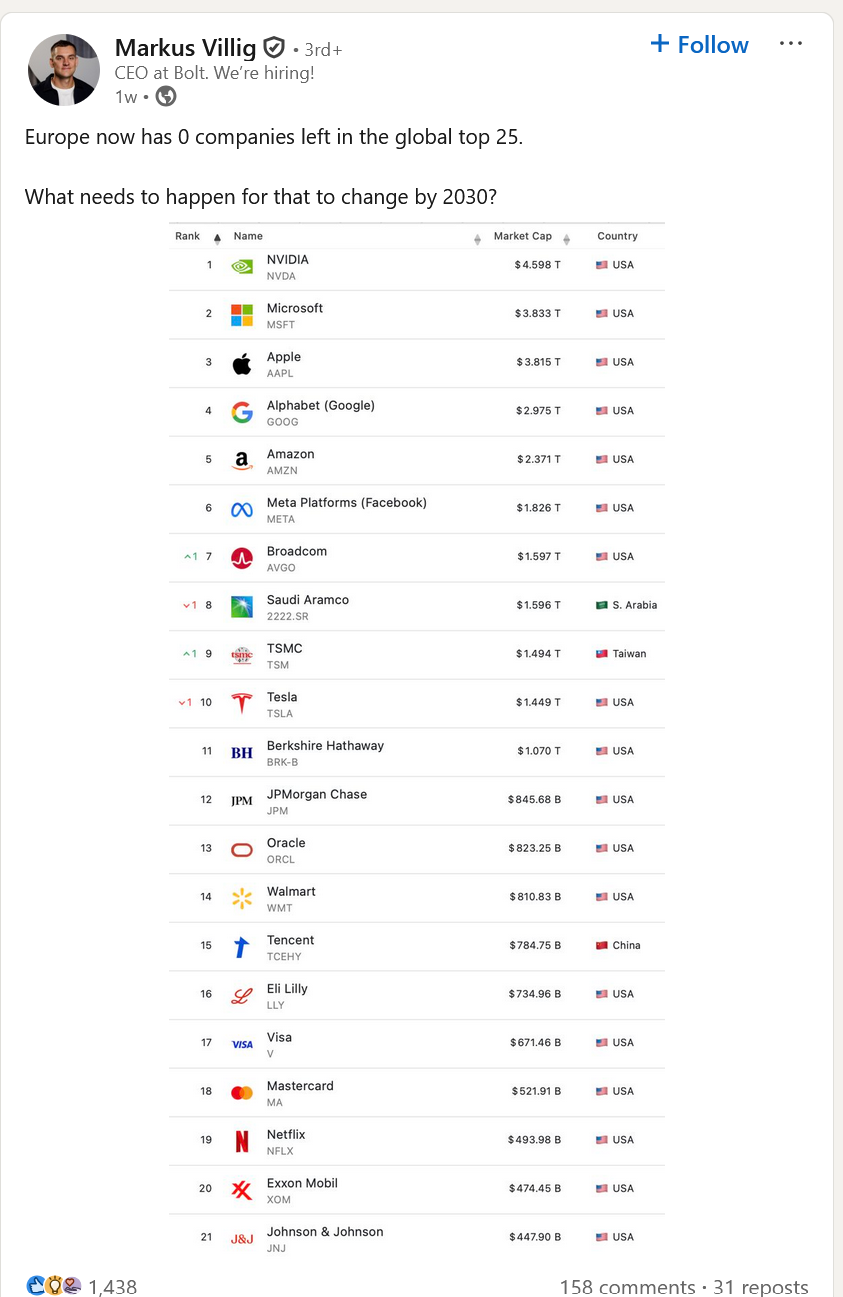Follow Markus Villig
843x1297 pixels.
pos(699,45)
